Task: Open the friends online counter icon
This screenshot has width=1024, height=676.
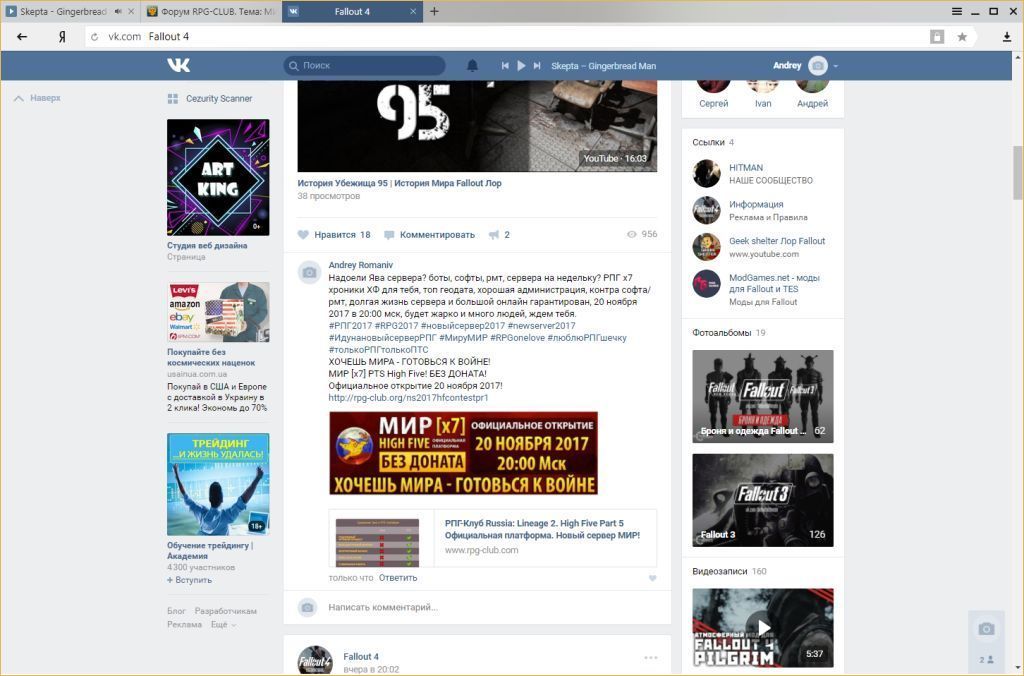Action: click(x=986, y=660)
